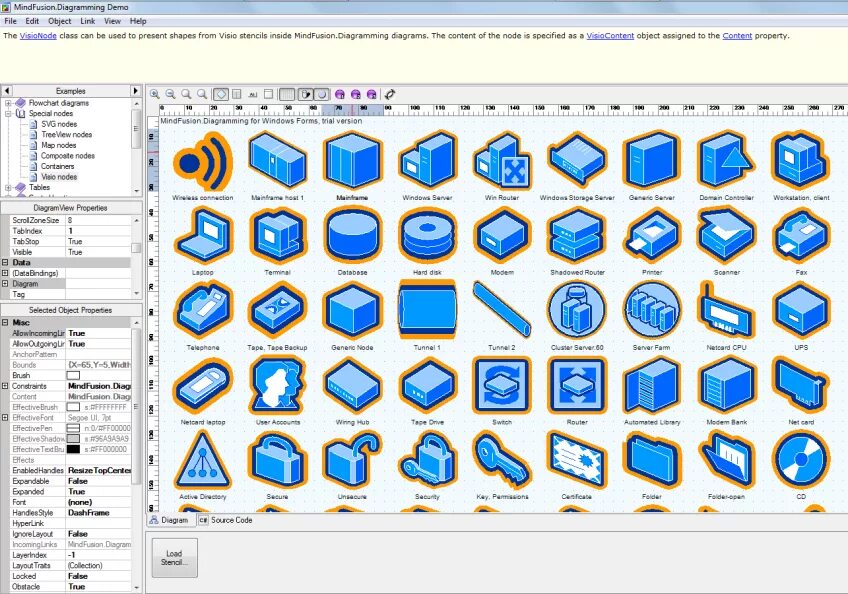
Task: Open the View menu
Action: click(112, 21)
